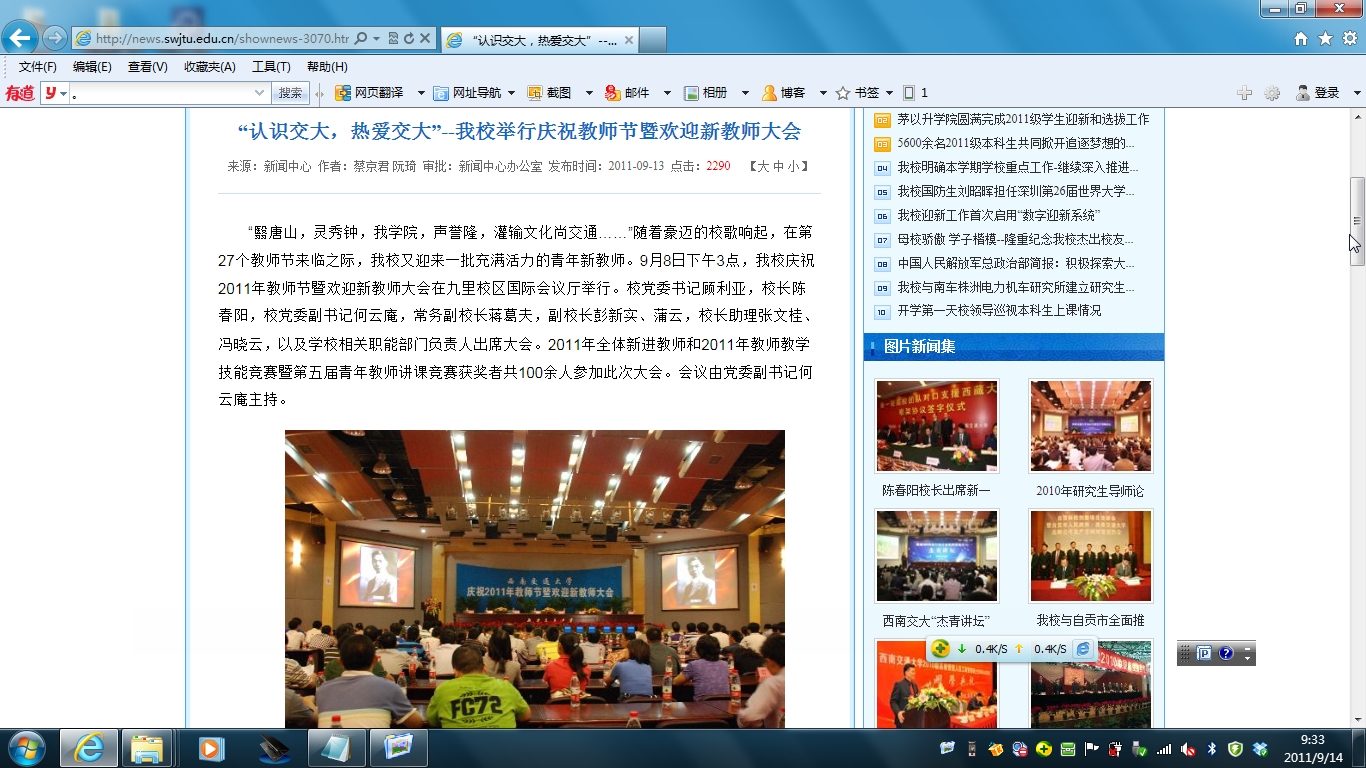The width and height of the screenshot is (1366, 768).
Task: Set article font size to 大
Action: pos(763,166)
